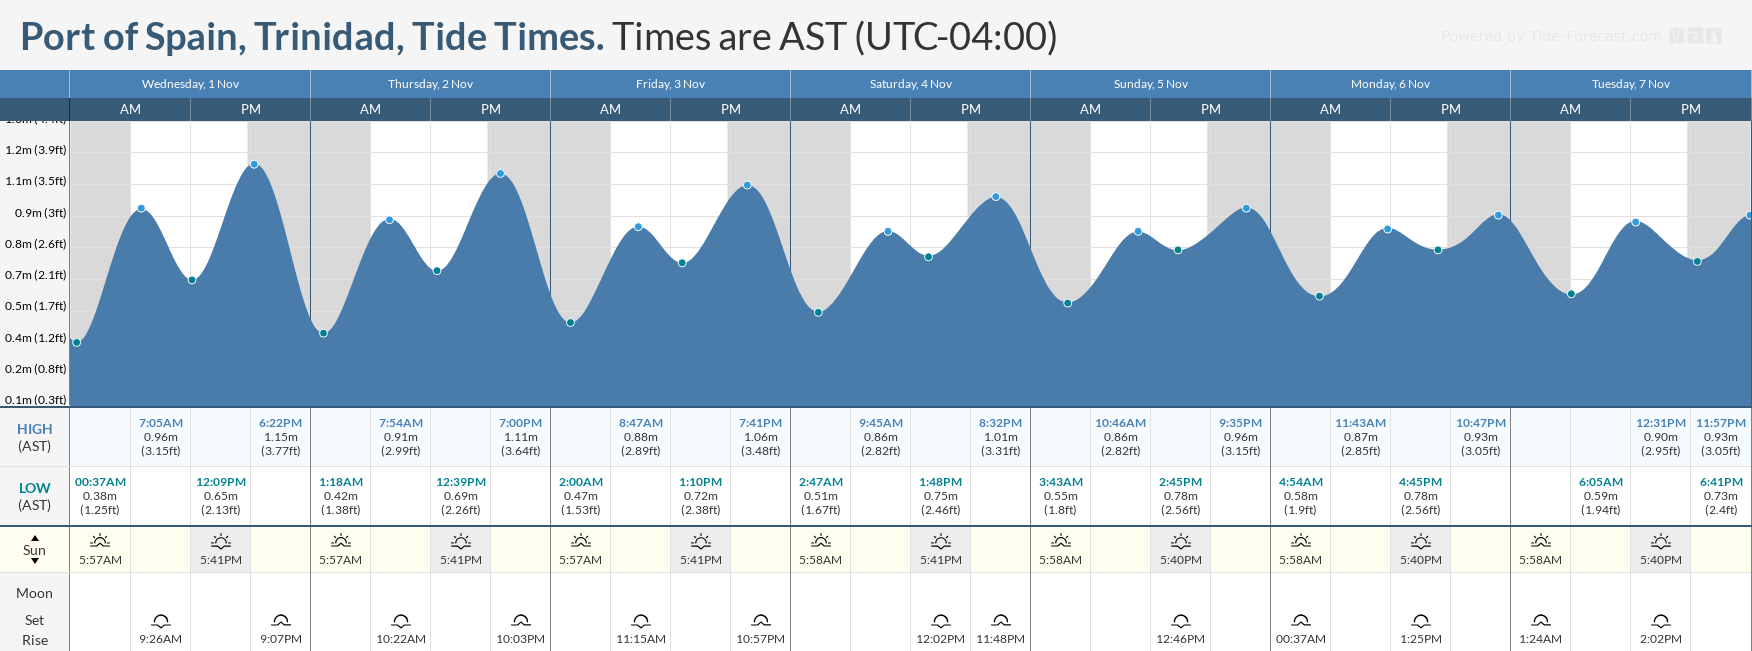Tap the moon icon above 10:57PM
The height and width of the screenshot is (651, 1752).
pos(760,621)
